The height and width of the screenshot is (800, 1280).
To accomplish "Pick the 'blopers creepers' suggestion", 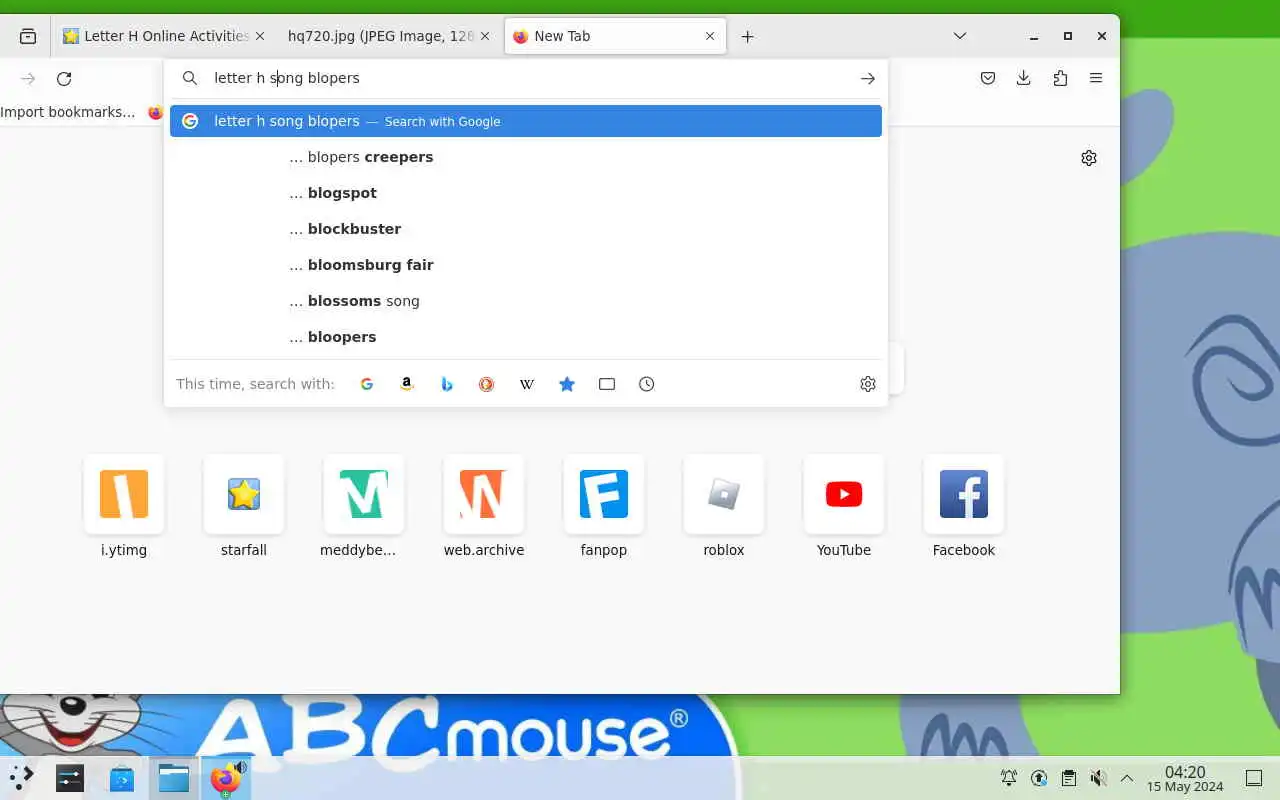I will tap(526, 157).
